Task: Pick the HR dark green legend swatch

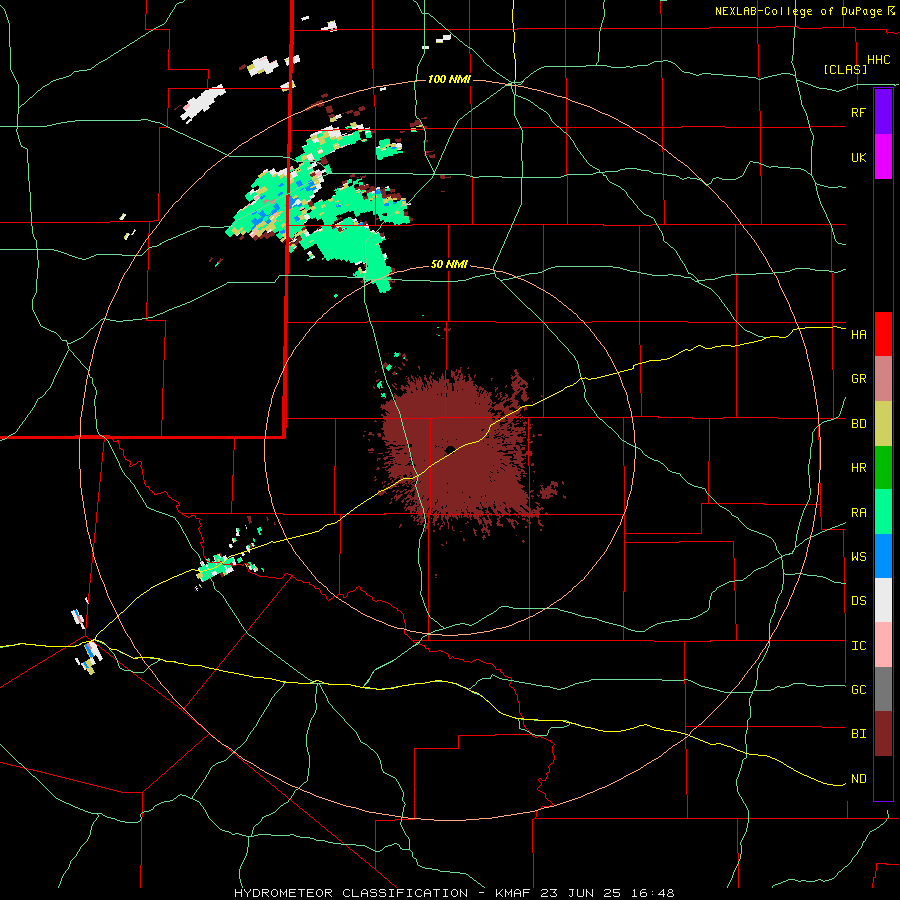Action: (883, 468)
